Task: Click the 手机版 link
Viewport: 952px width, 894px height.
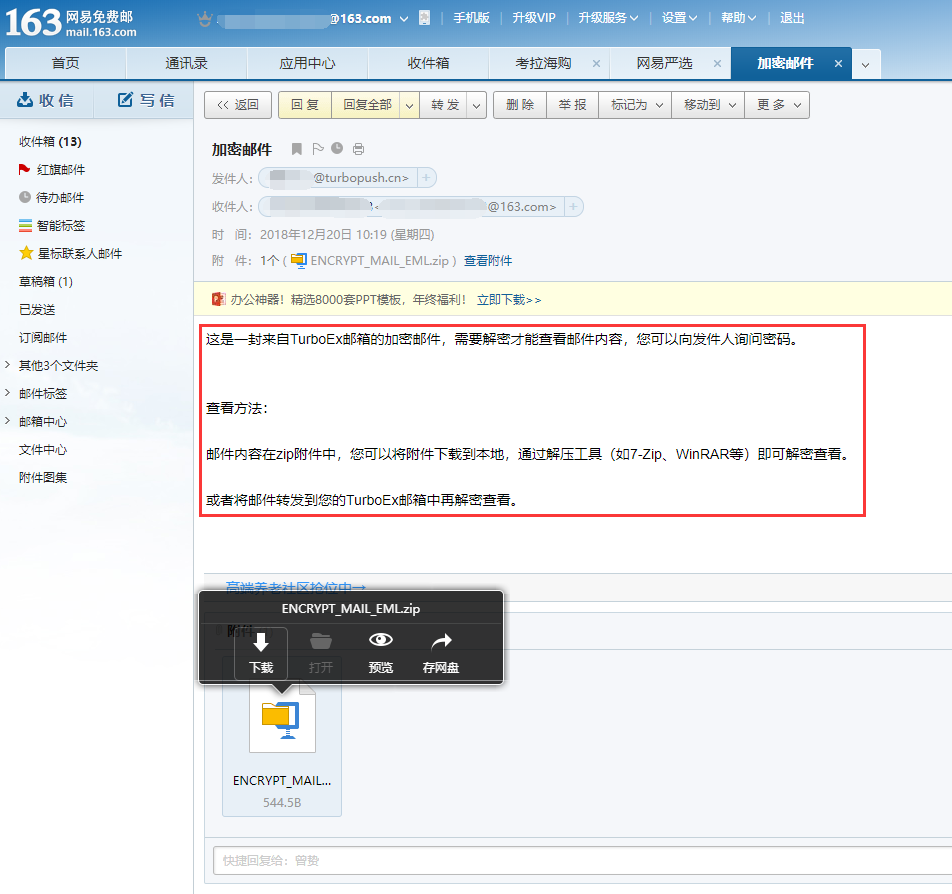Action: tap(471, 18)
